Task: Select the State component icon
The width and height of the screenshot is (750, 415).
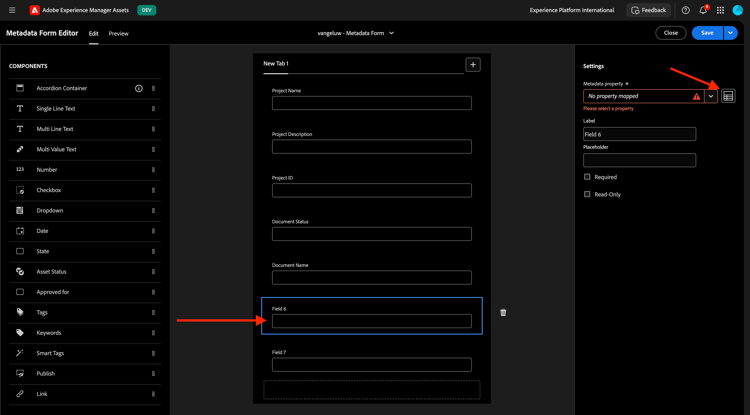Action: coord(20,251)
